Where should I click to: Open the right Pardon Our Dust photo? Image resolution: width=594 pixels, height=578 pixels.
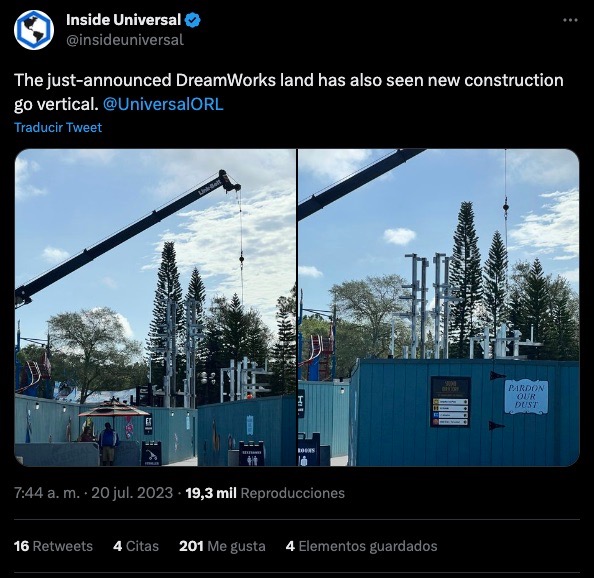click(439, 307)
